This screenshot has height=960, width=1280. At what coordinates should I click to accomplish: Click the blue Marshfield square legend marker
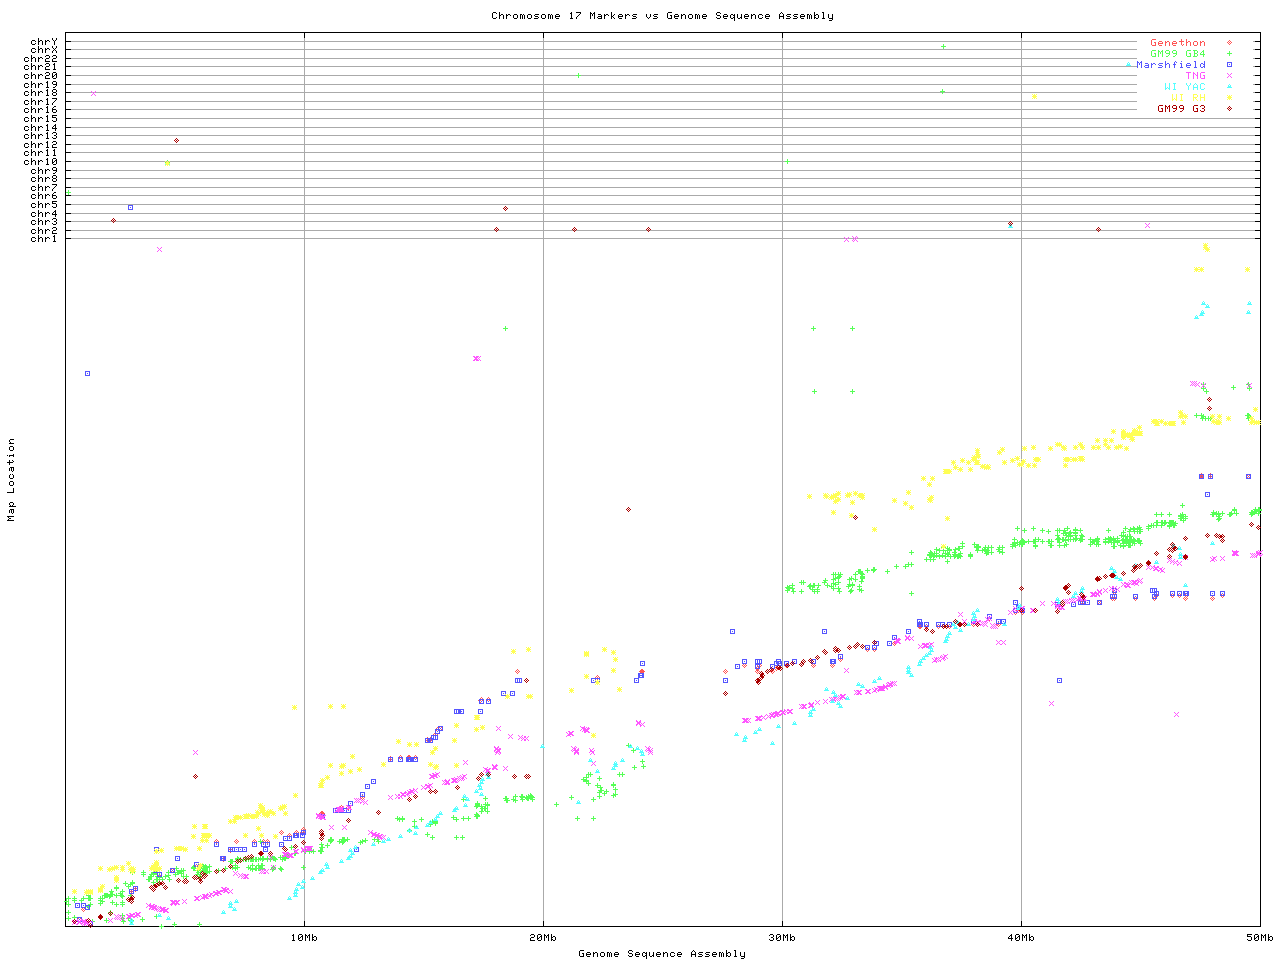(1229, 65)
